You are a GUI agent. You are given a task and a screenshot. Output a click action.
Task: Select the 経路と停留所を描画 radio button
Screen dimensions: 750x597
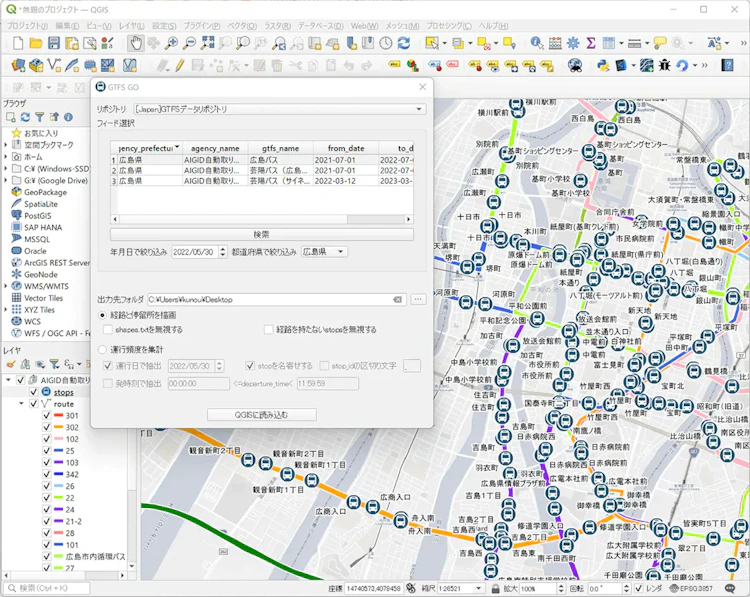tap(102, 315)
